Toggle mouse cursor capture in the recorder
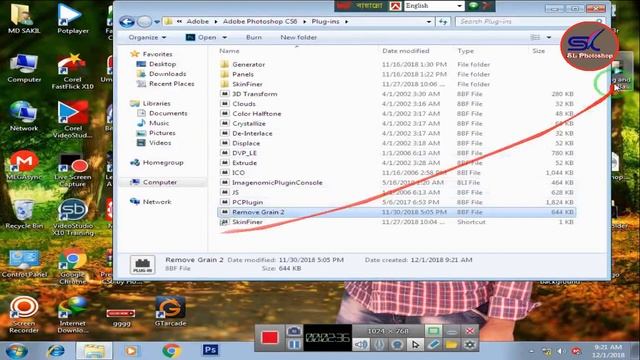This screenshot has height=360, width=640. [415, 345]
